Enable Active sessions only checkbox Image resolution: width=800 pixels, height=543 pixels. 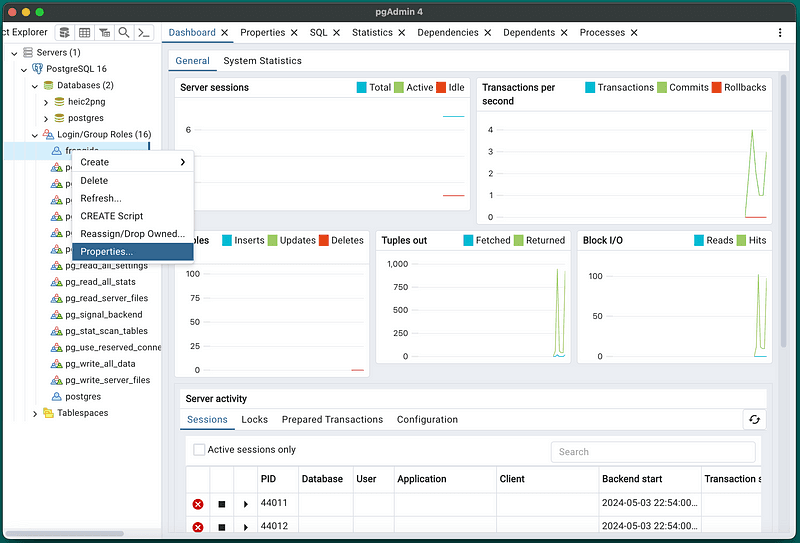[199, 450]
